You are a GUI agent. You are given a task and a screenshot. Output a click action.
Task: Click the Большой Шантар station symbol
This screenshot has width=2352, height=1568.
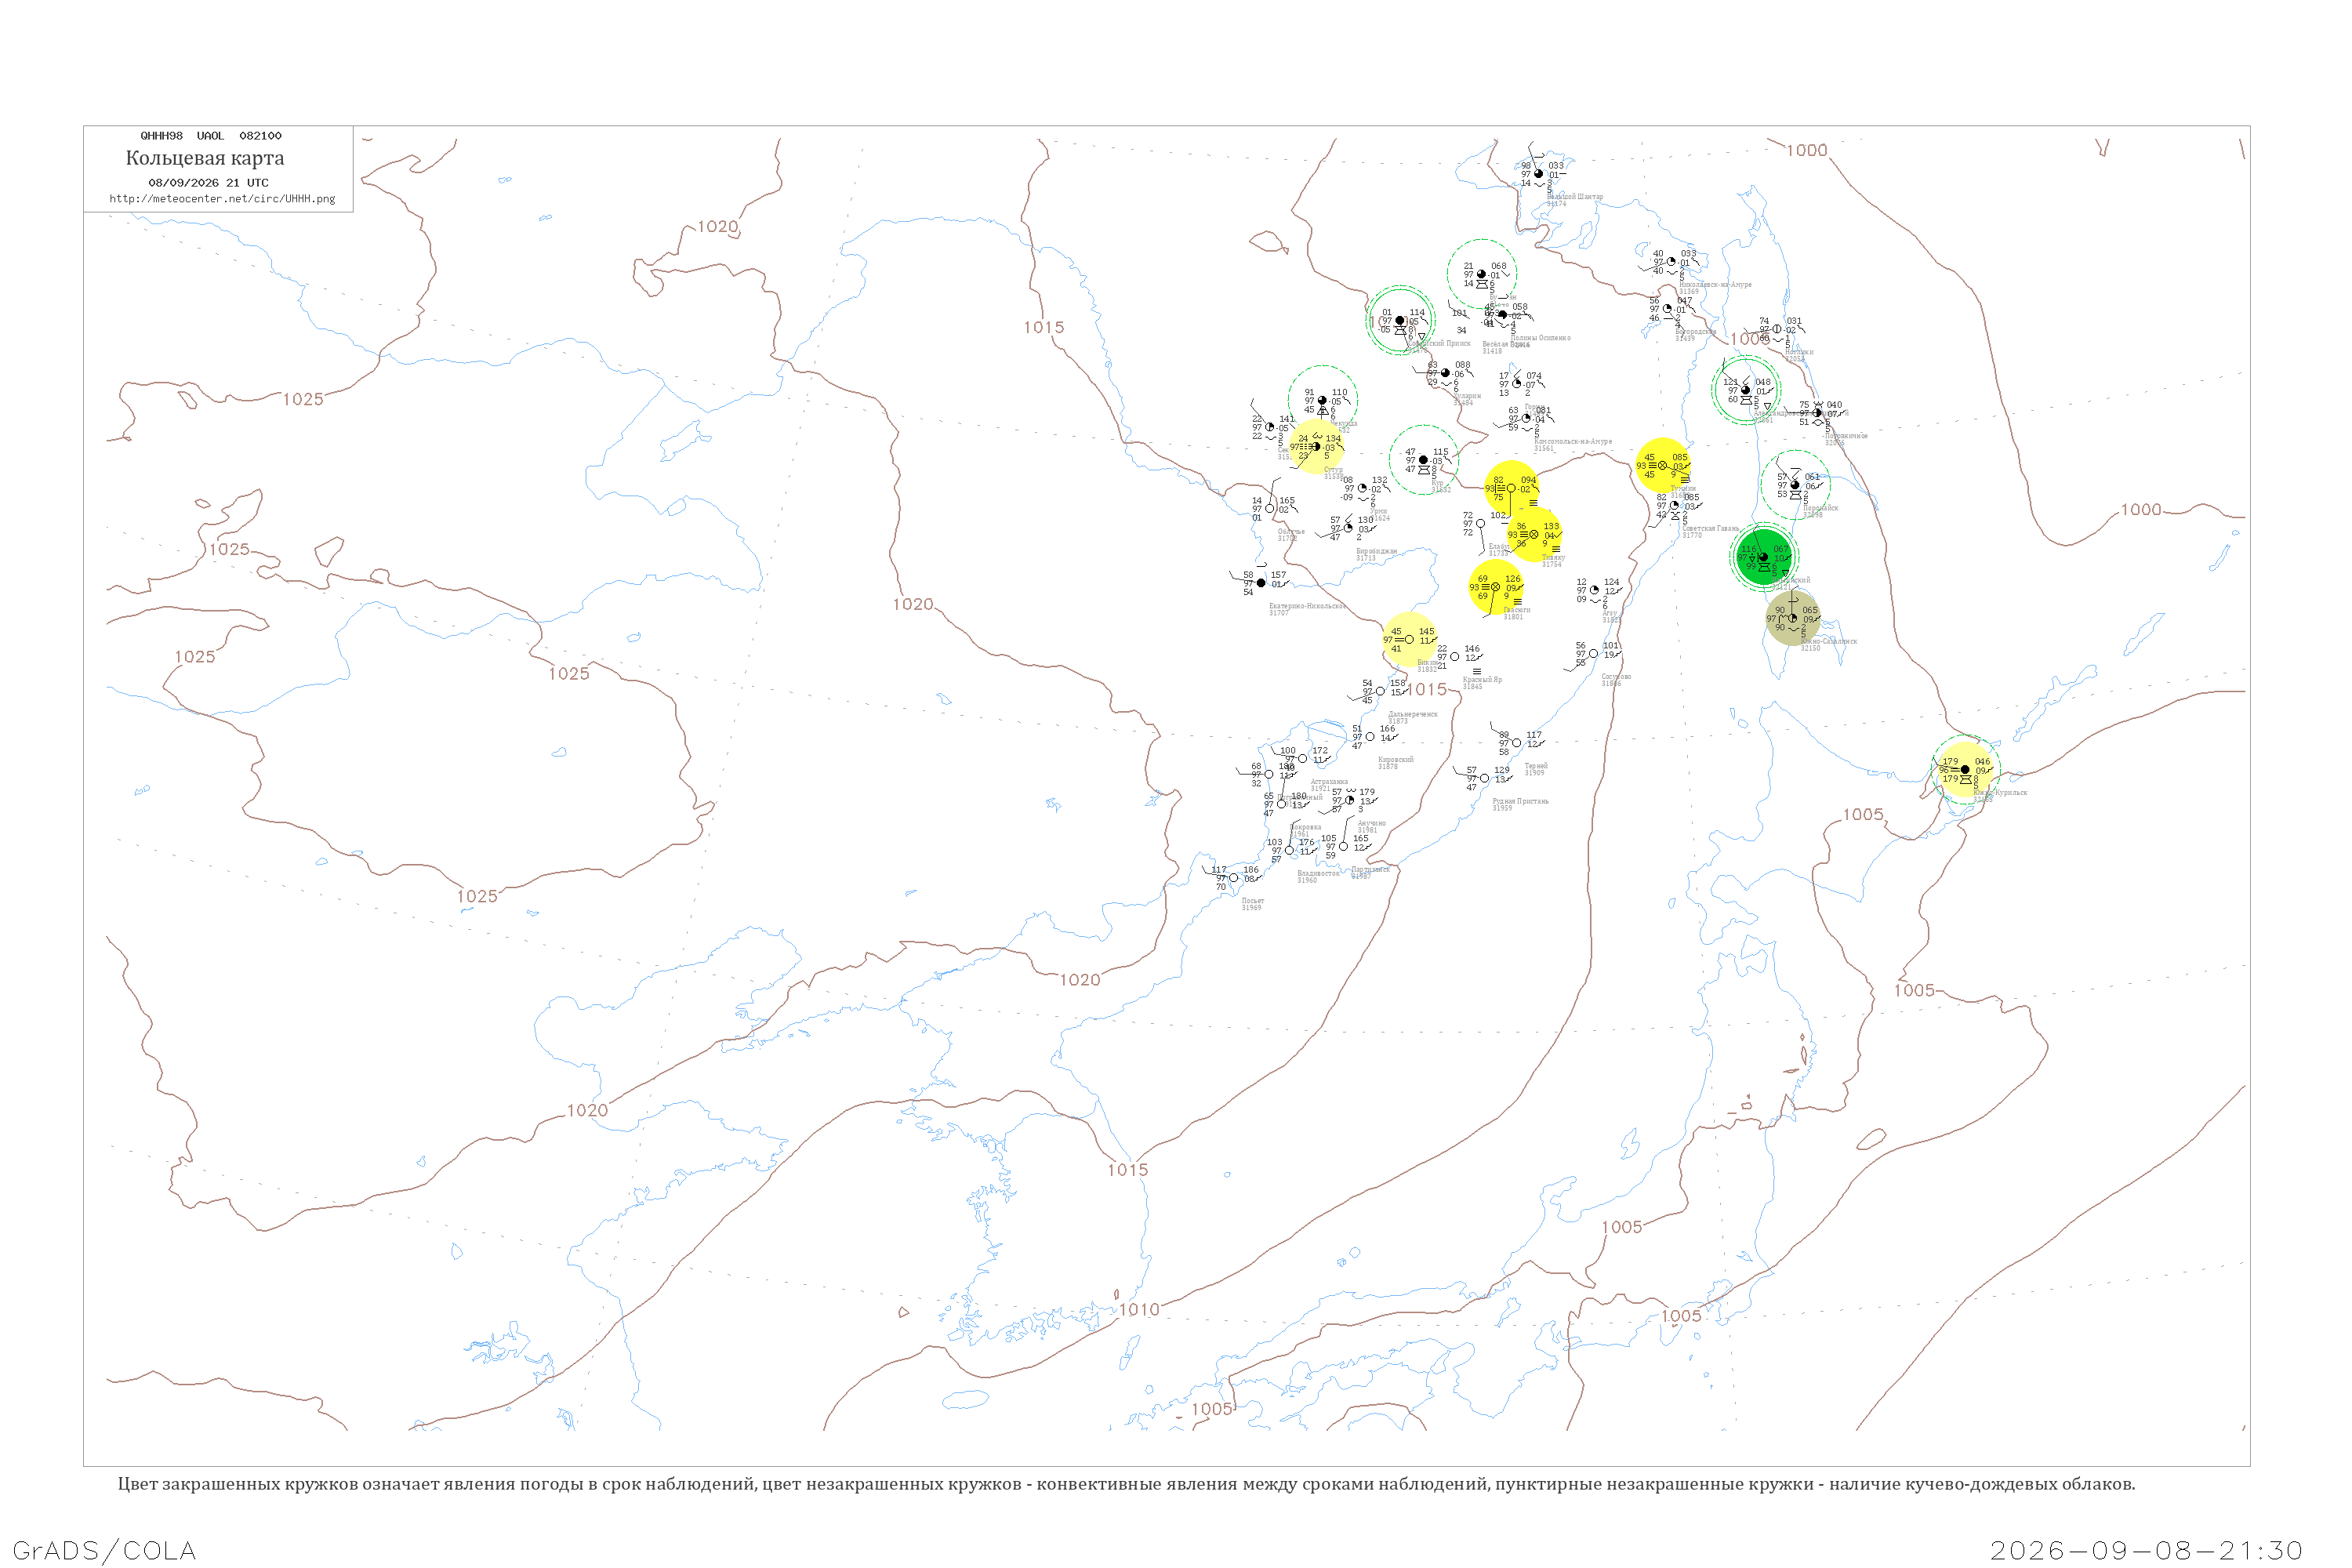(1538, 174)
